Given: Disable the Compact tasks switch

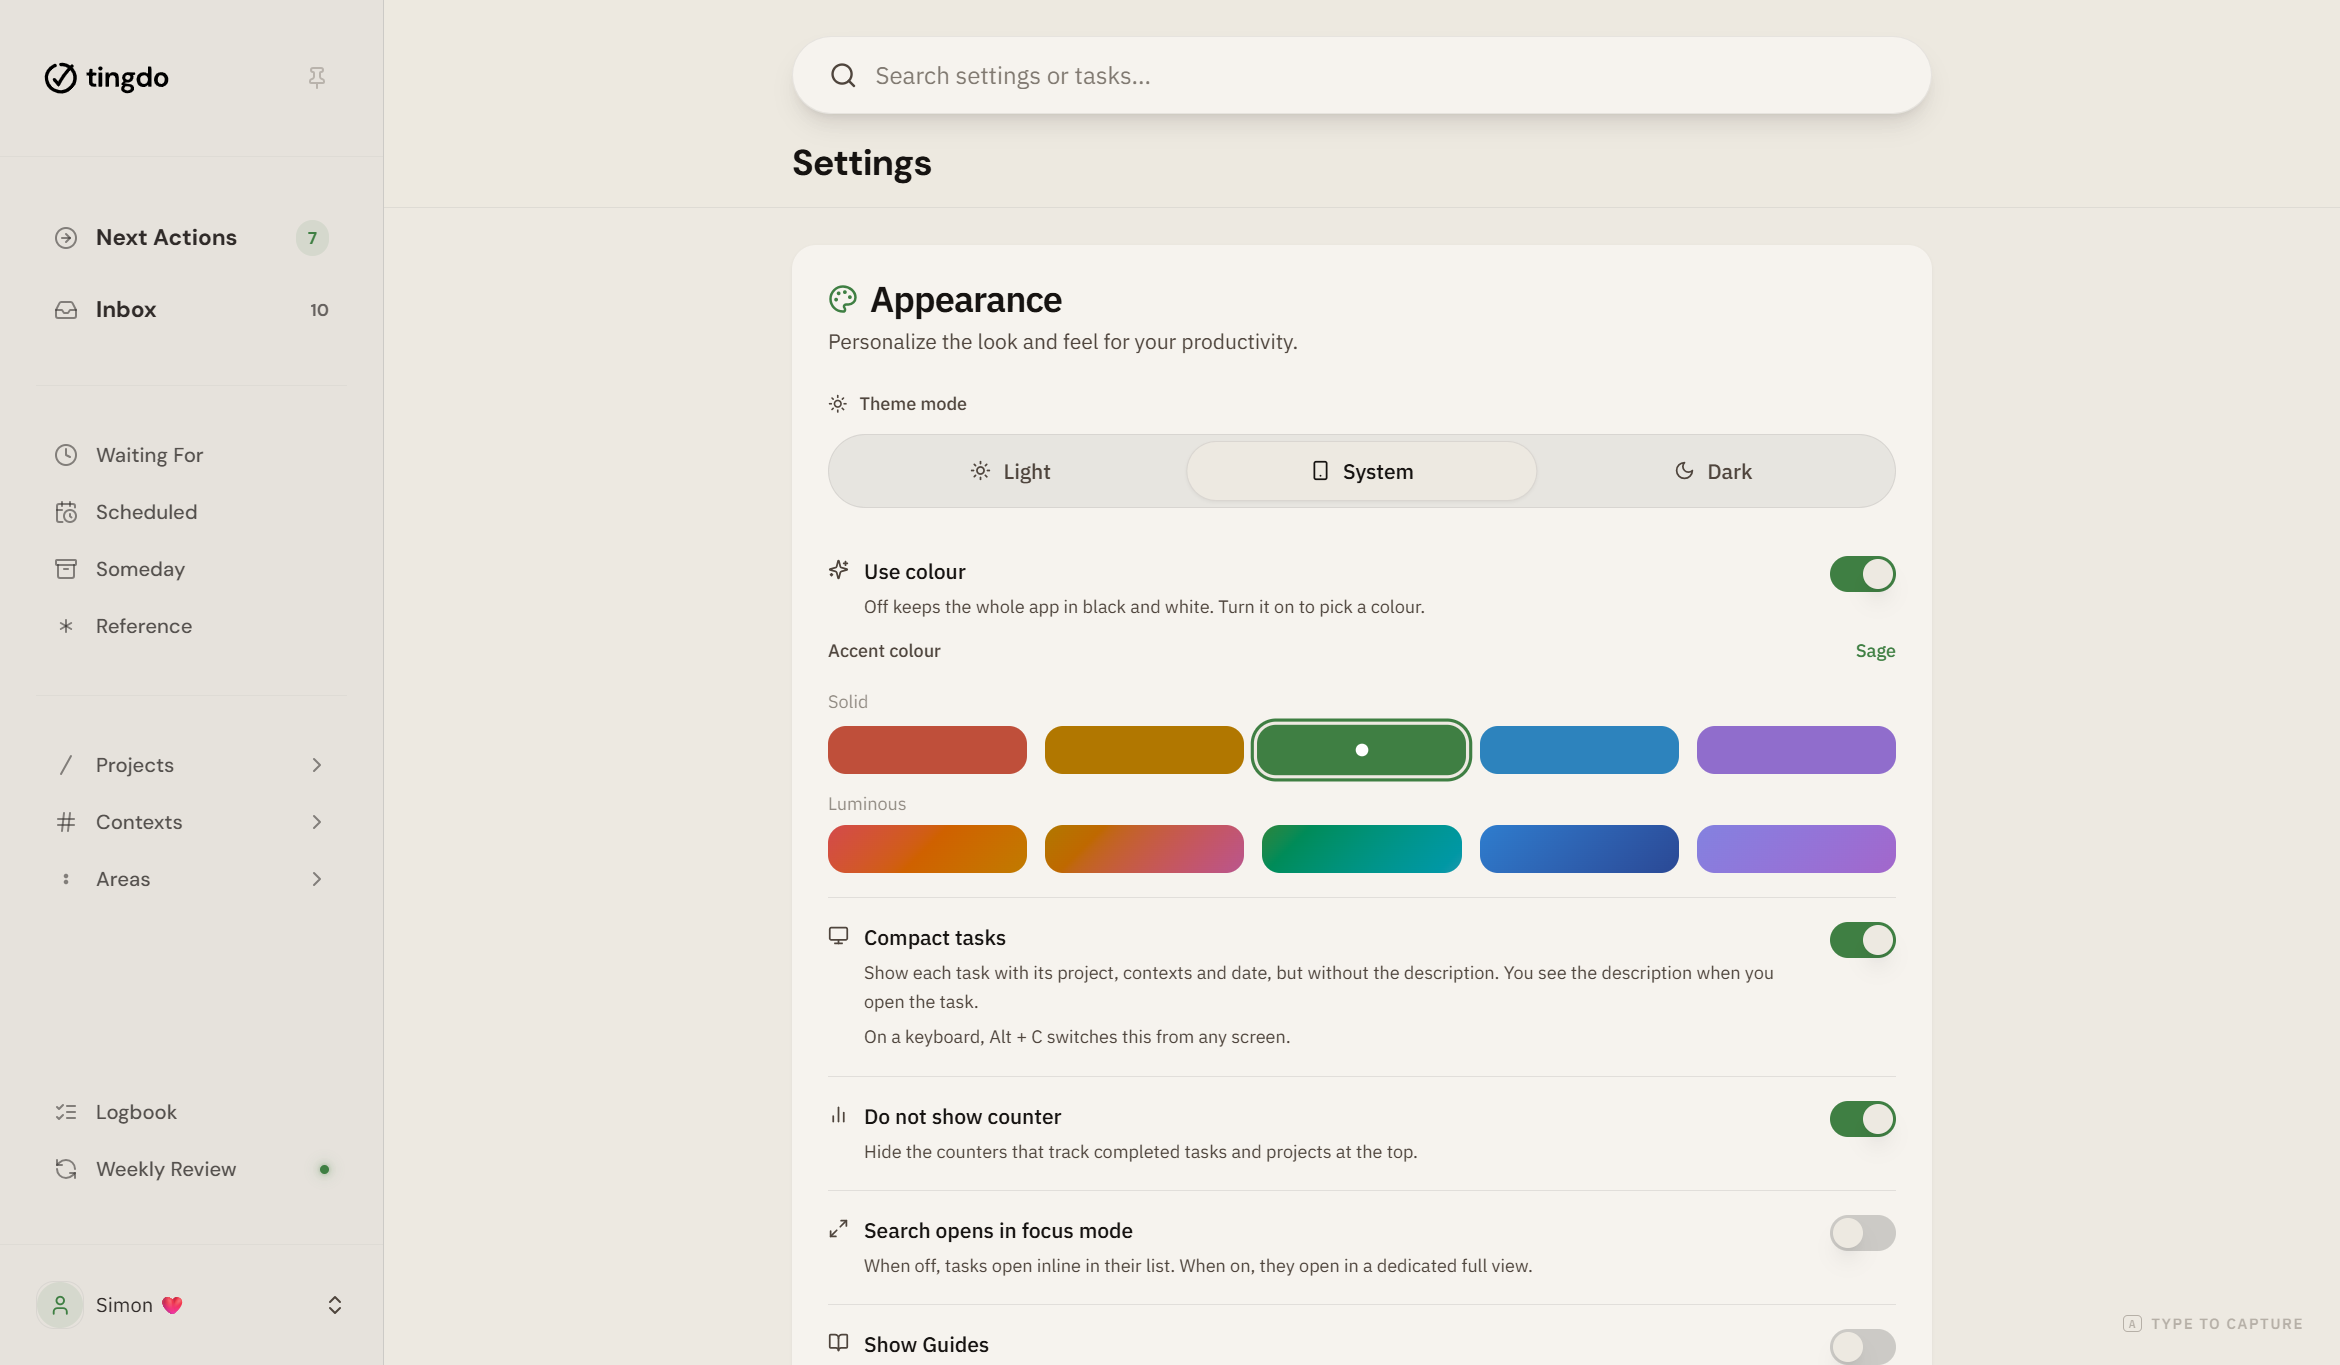Looking at the screenshot, I should 1862,940.
